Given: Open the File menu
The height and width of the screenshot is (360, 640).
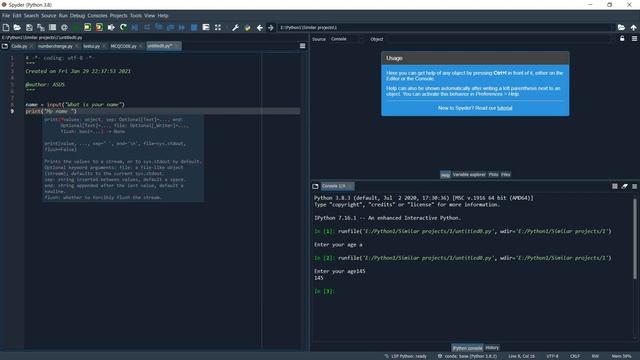Looking at the screenshot, I should pyautogui.click(x=6, y=16).
